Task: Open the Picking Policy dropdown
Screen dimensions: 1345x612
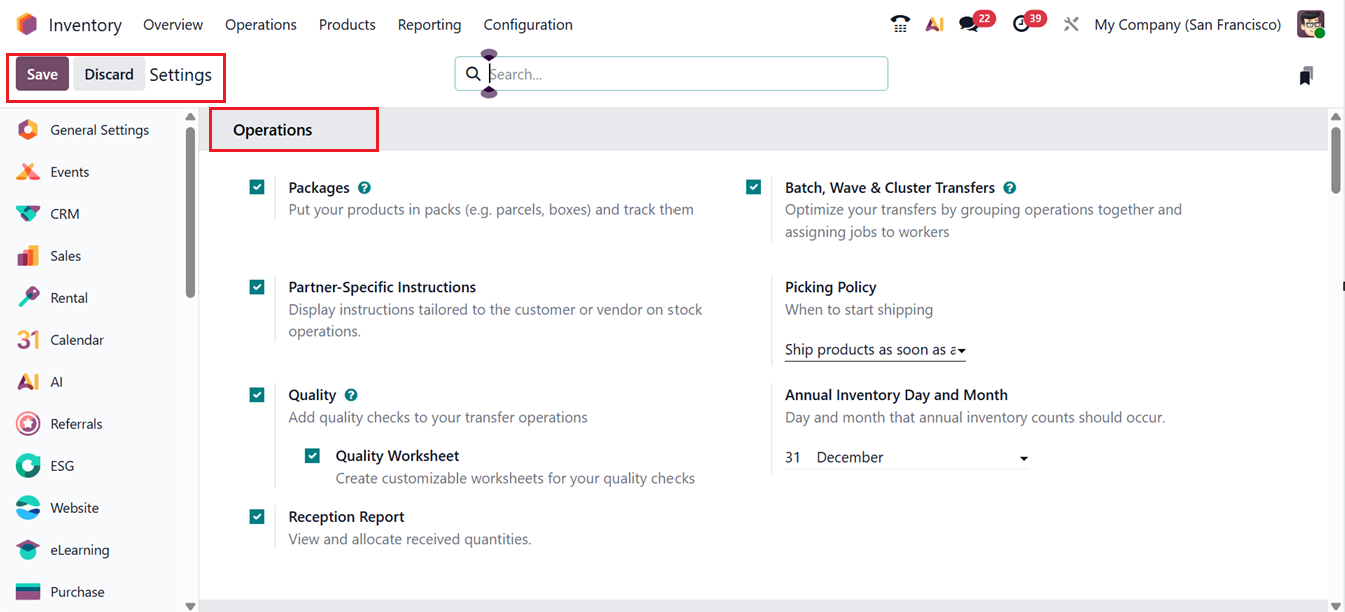Action: [x=875, y=350]
